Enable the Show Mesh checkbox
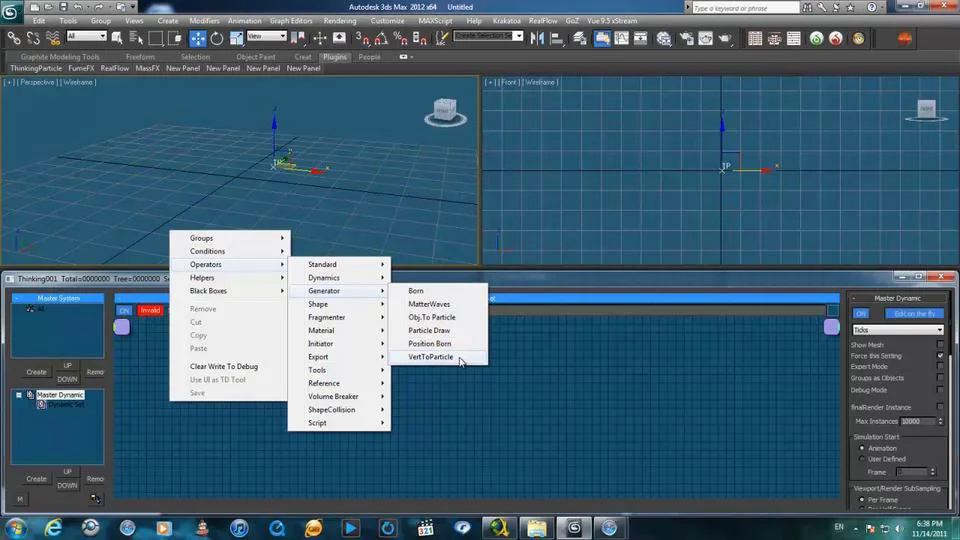 pos(940,344)
